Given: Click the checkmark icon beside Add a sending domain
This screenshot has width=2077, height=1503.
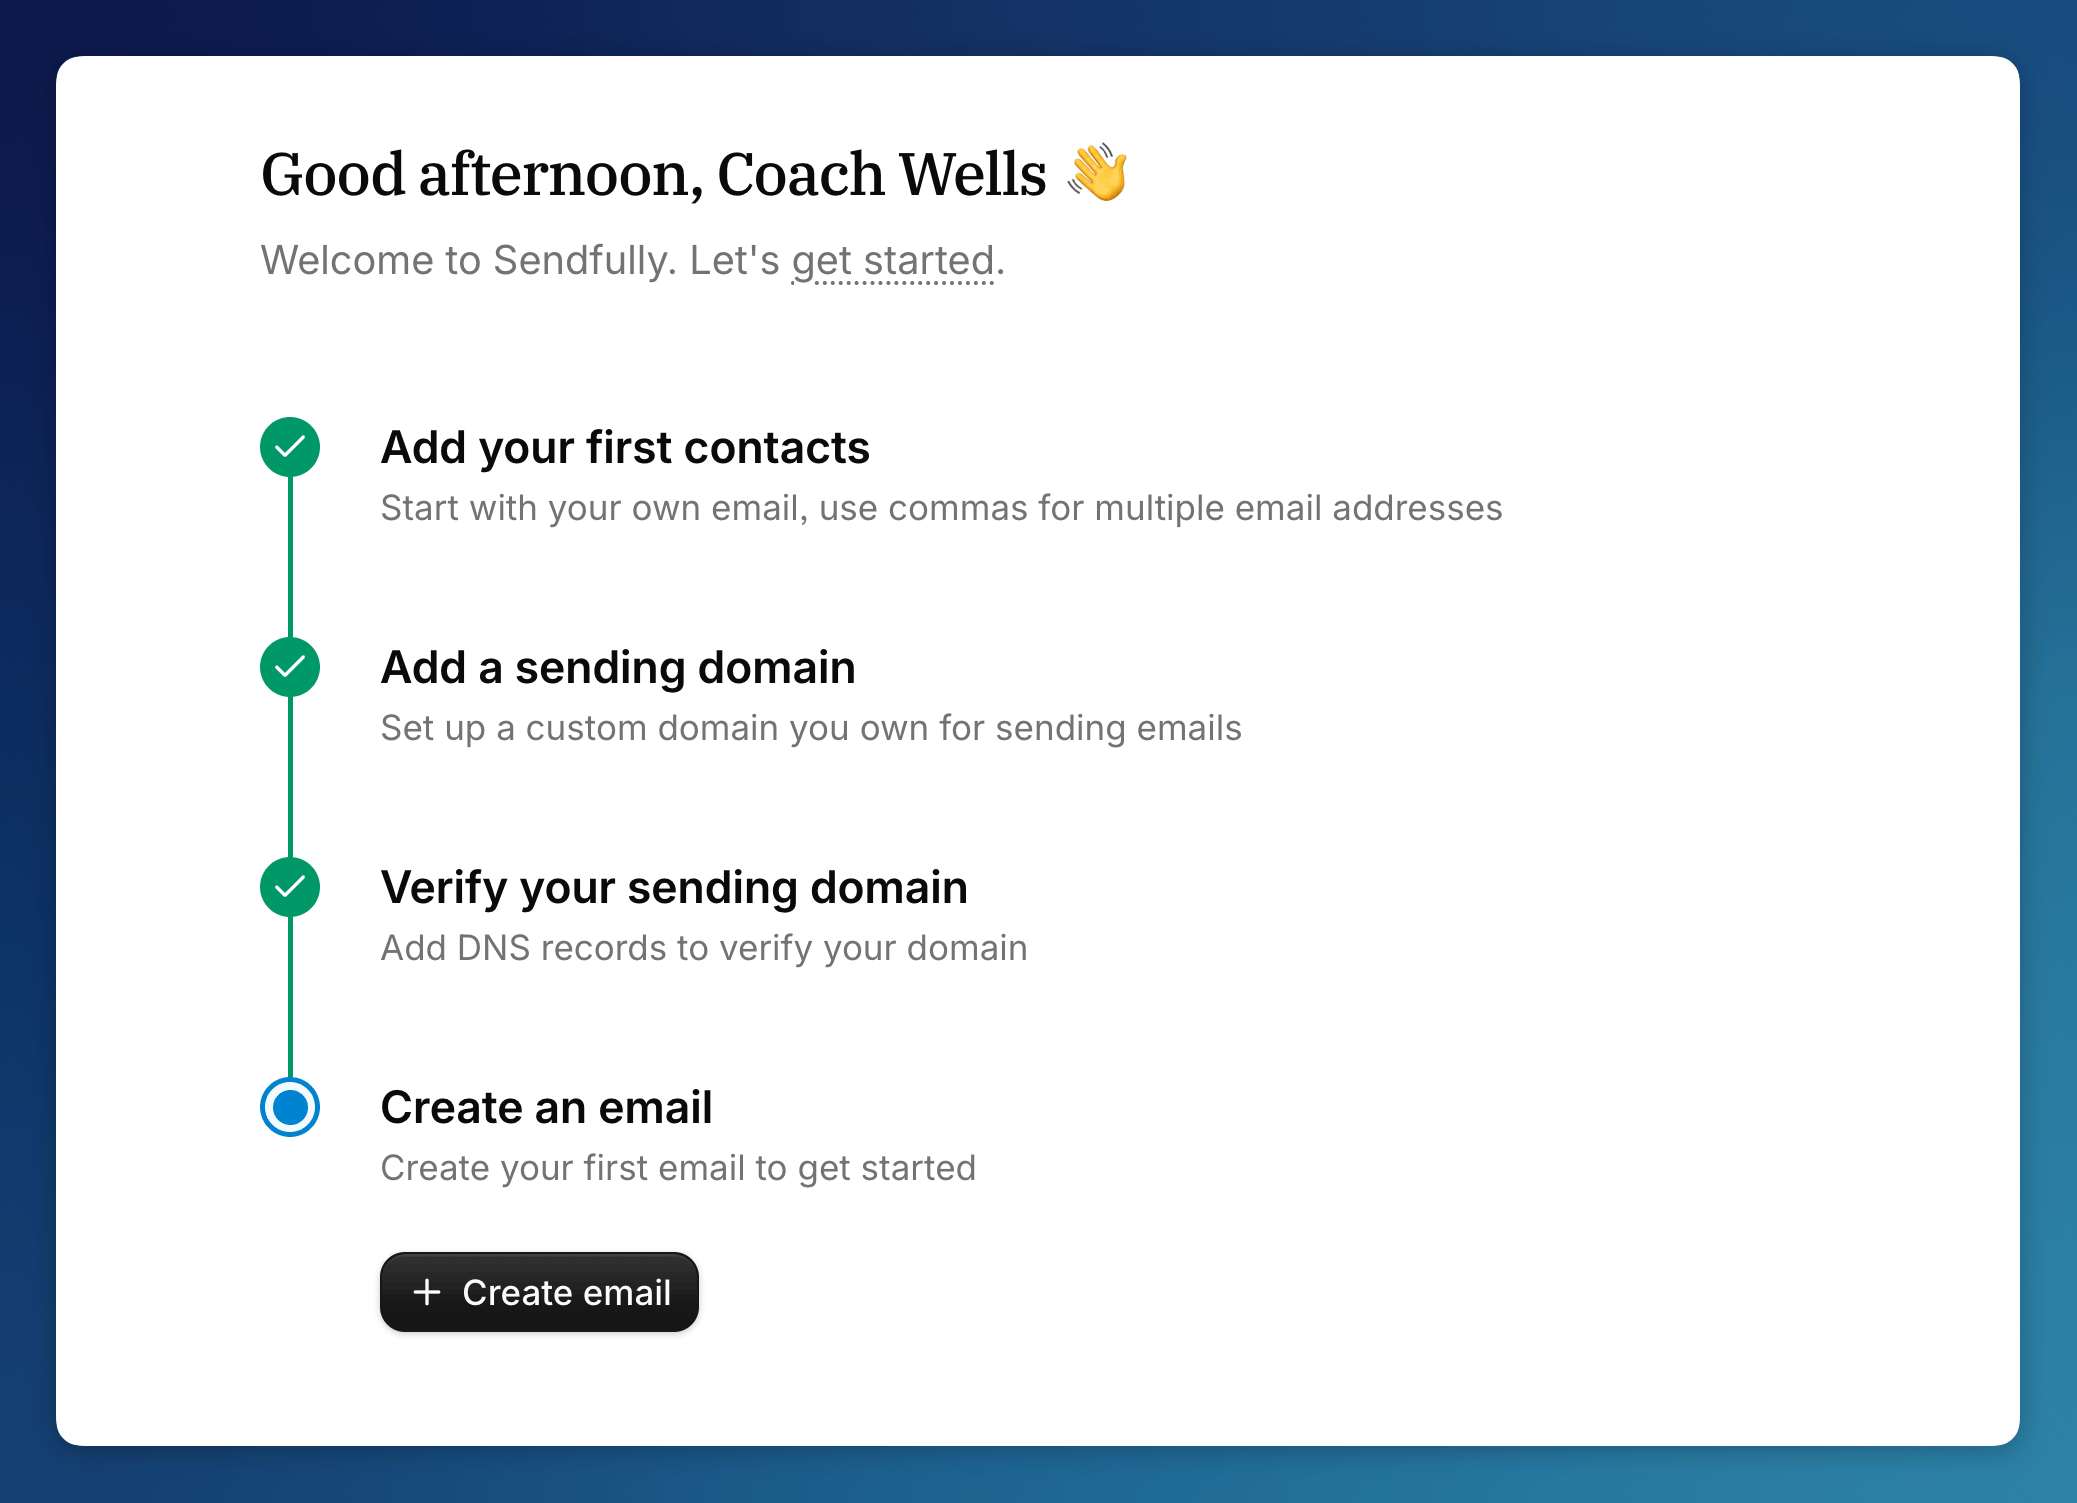Looking at the screenshot, I should (x=289, y=667).
